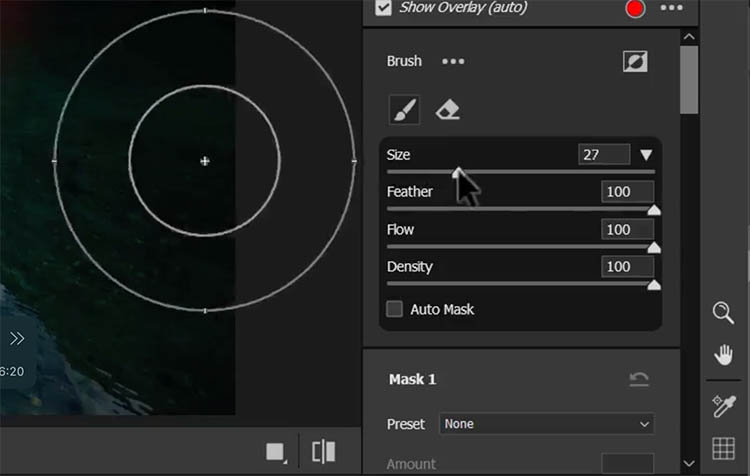
Task: Collapse brush settings with triangle arrow
Action: [646, 155]
